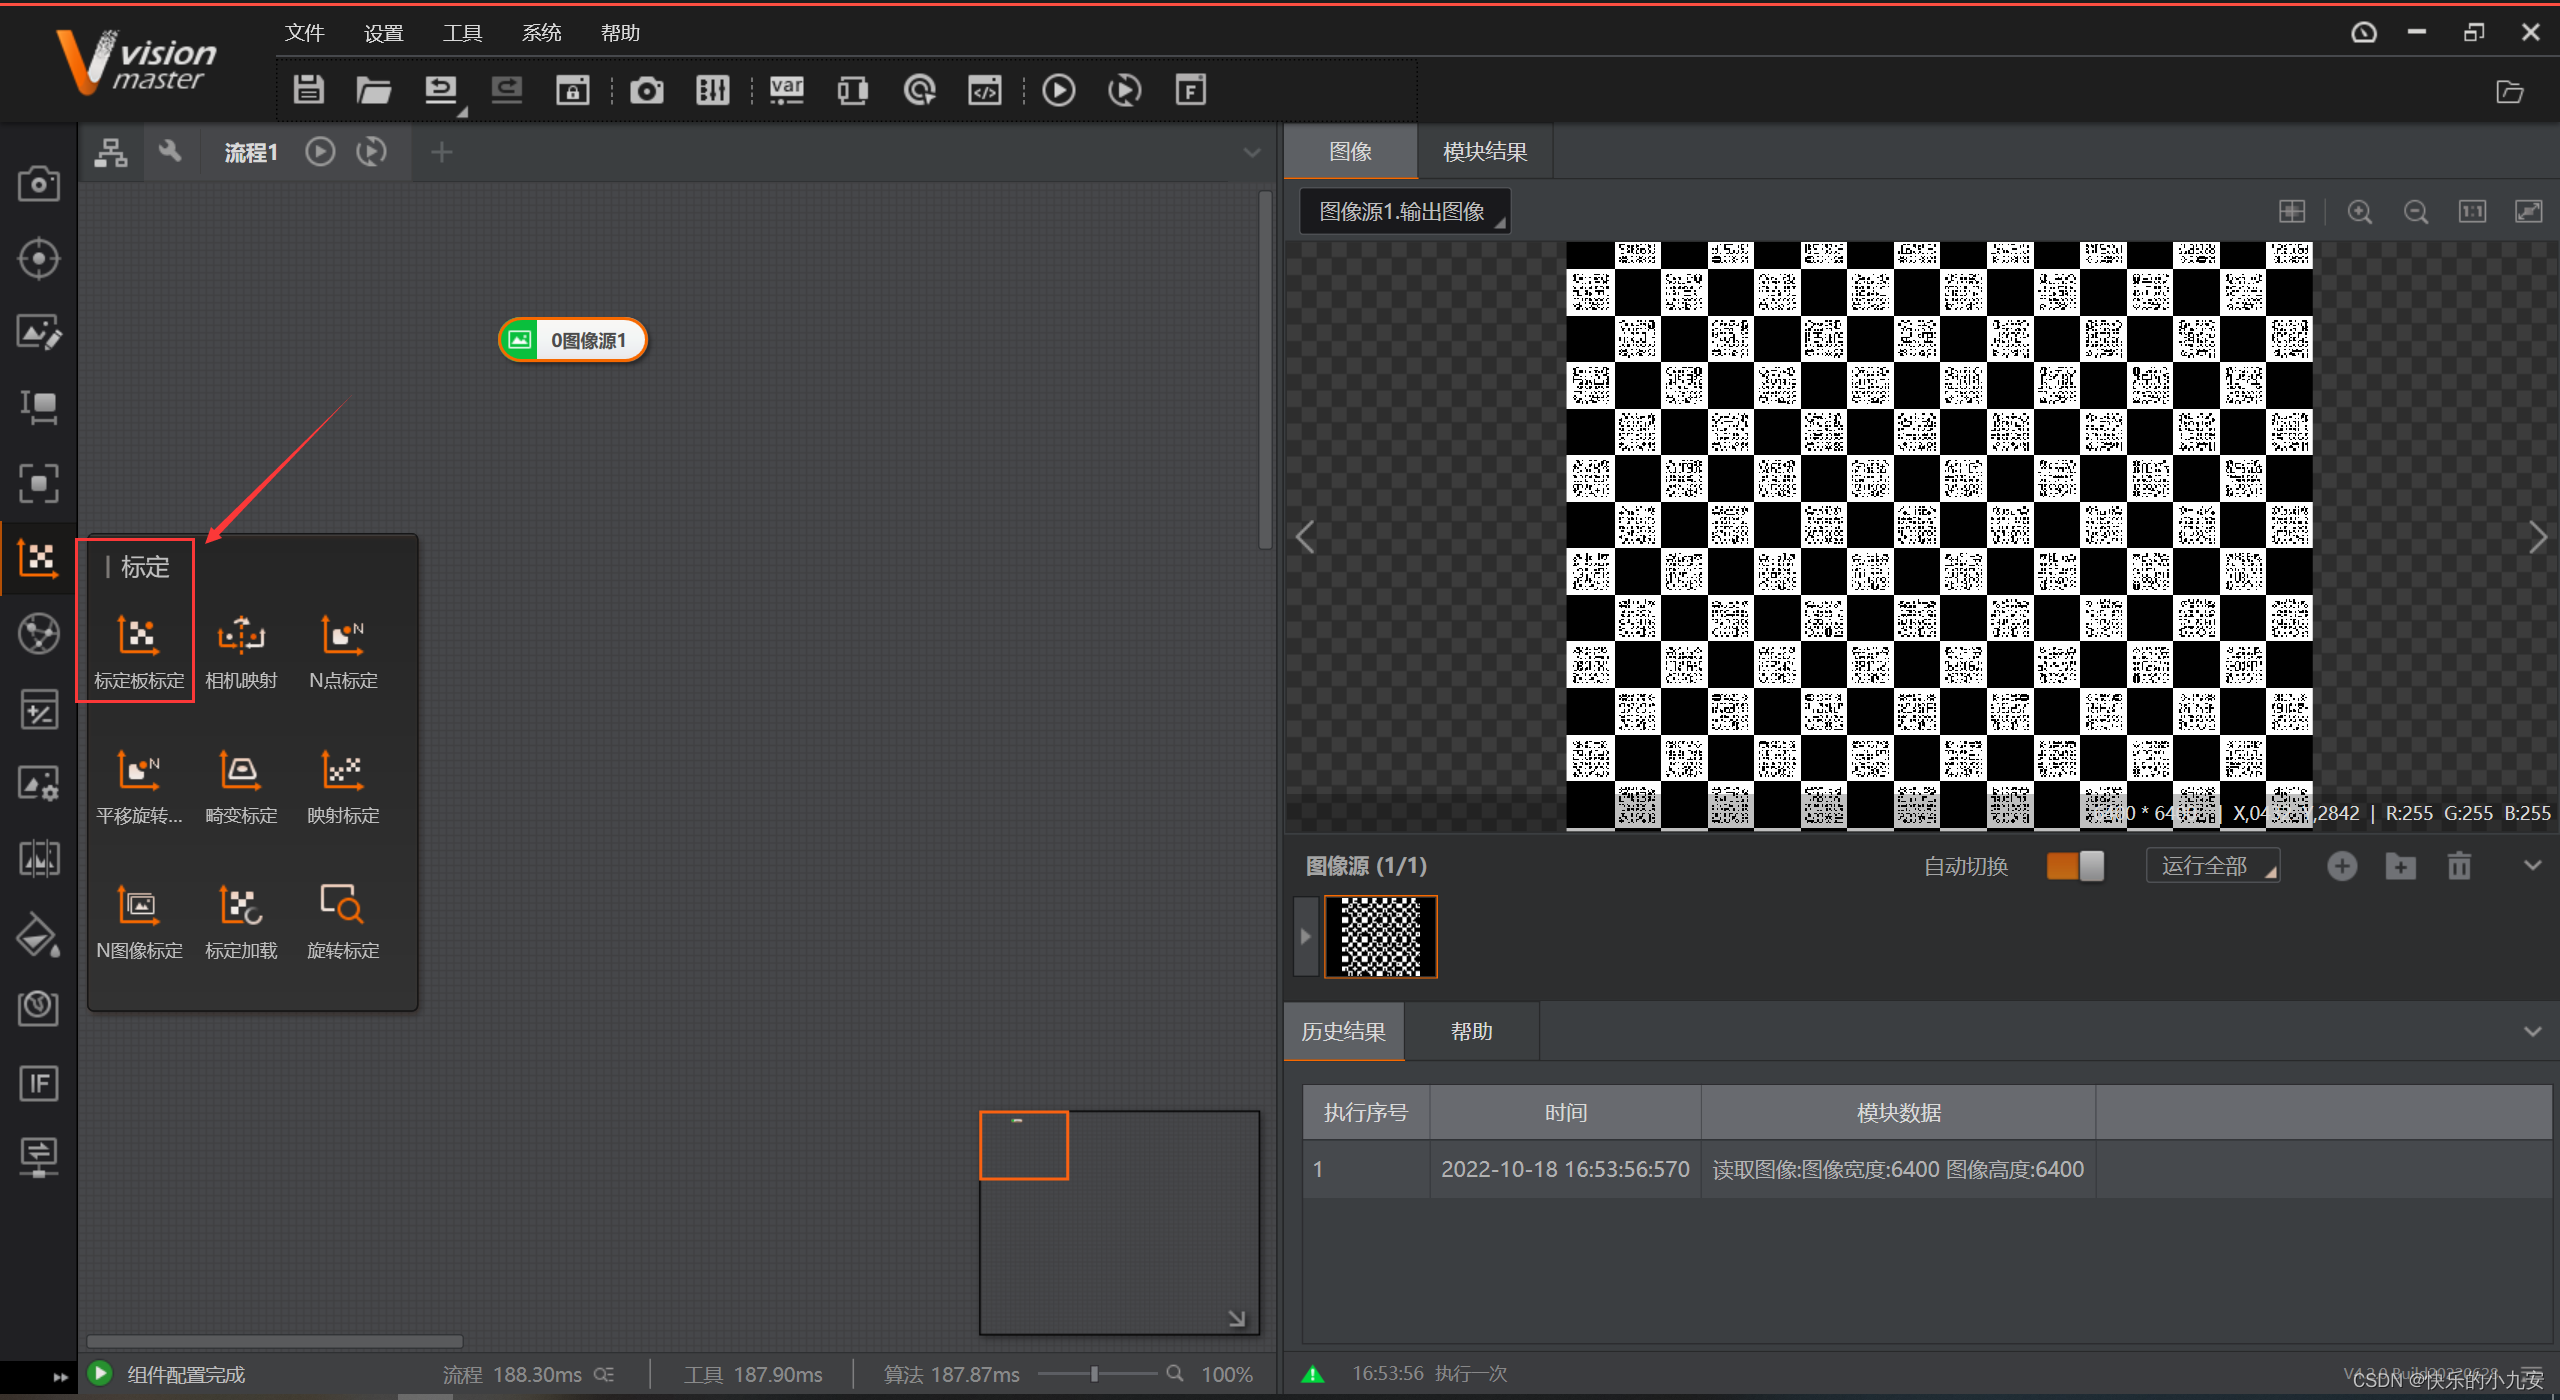
Task: Adjust the canvas zoom slider
Action: coord(1095,1374)
